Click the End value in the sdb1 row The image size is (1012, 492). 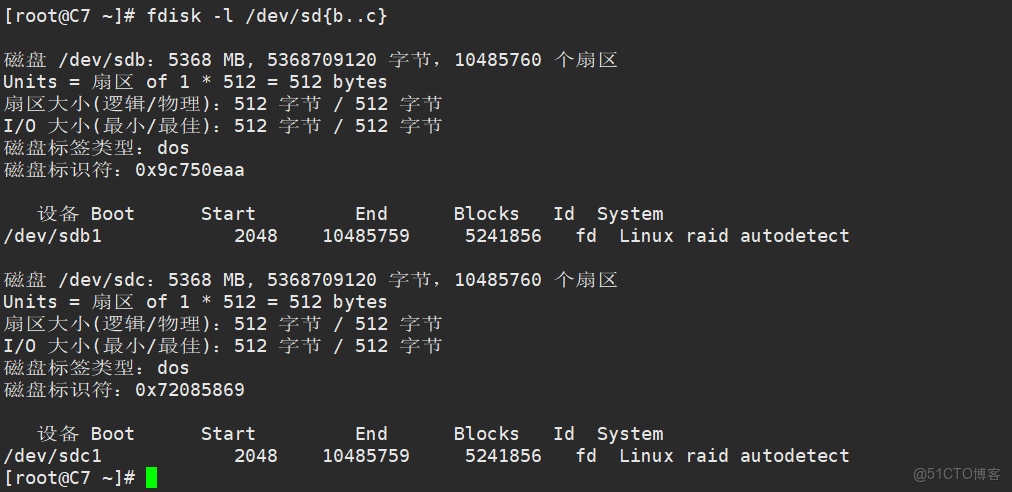tap(365, 236)
